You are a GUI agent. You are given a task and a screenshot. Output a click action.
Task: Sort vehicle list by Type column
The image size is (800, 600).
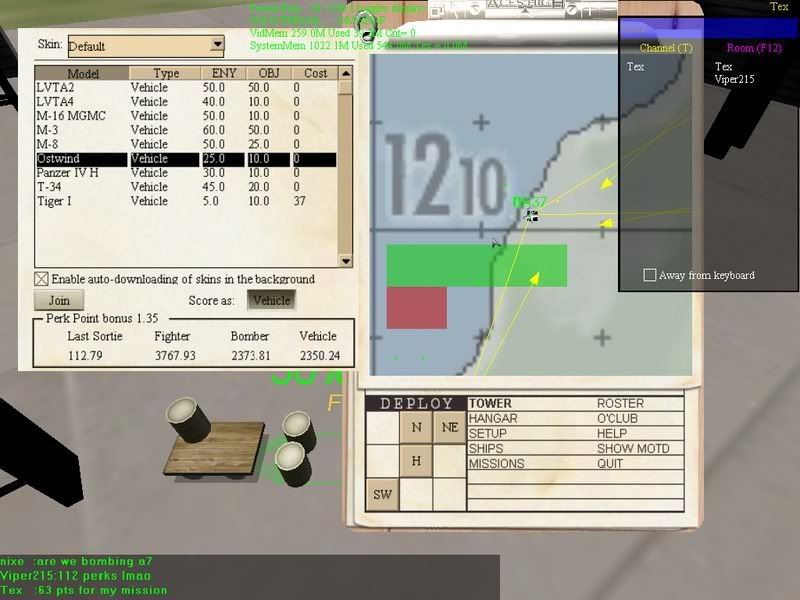(165, 73)
